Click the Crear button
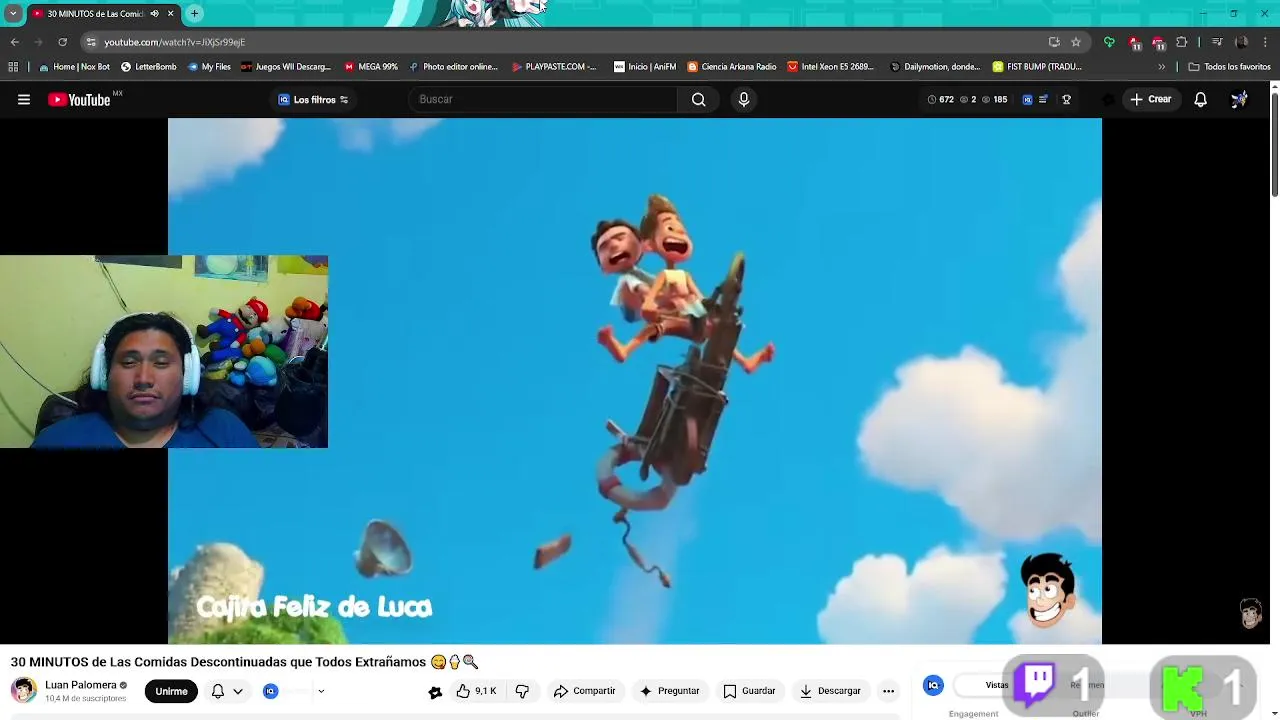1280x720 pixels. click(1151, 99)
